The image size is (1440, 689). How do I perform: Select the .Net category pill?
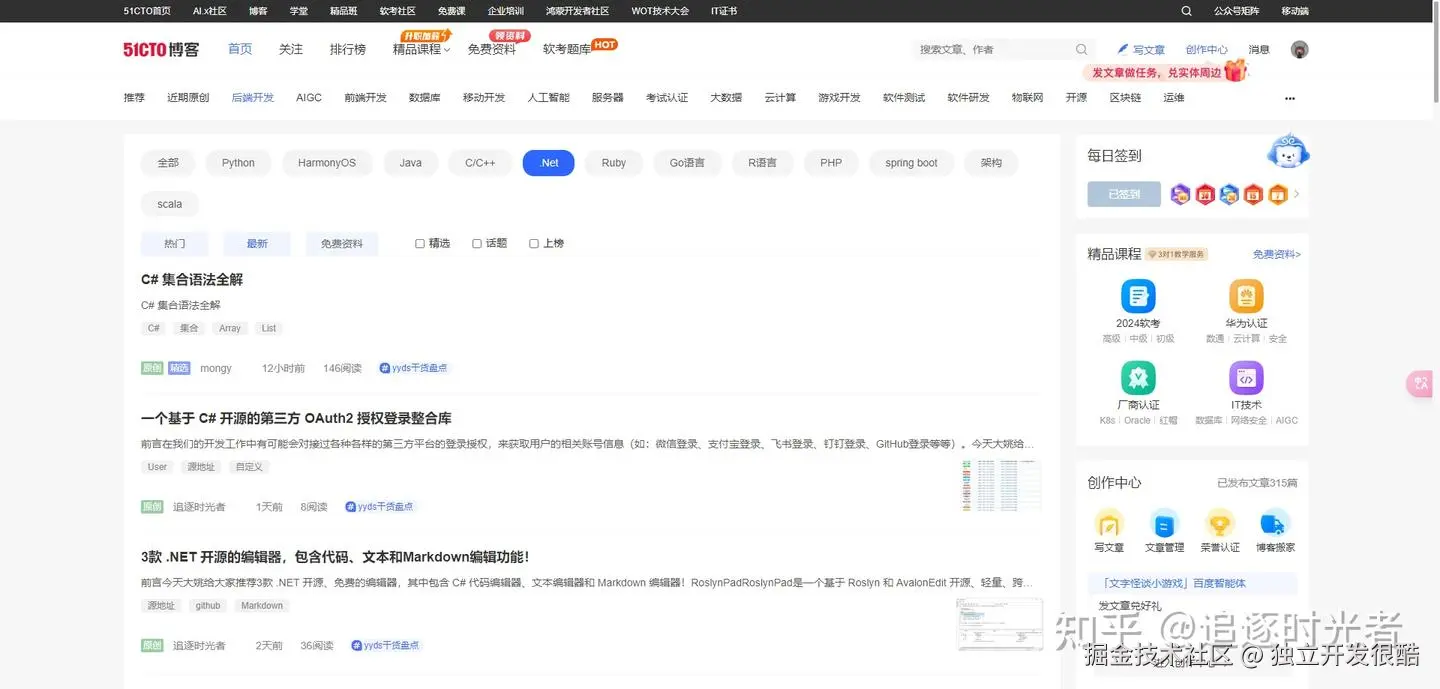click(x=549, y=163)
